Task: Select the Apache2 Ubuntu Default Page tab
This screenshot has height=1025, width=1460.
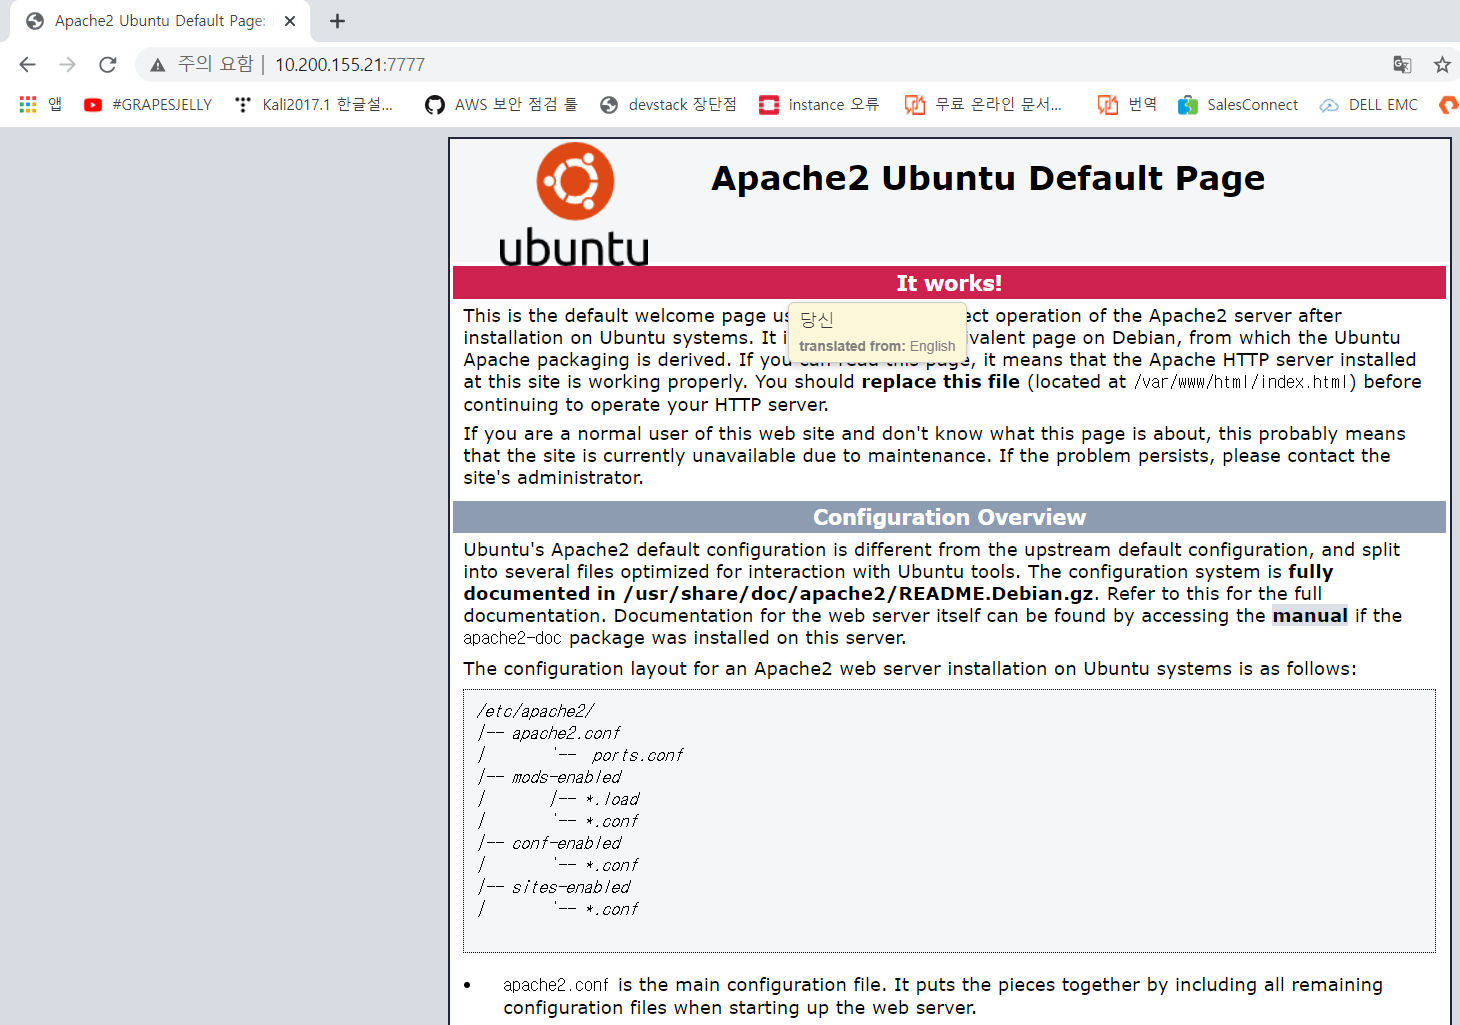Action: tap(160, 21)
